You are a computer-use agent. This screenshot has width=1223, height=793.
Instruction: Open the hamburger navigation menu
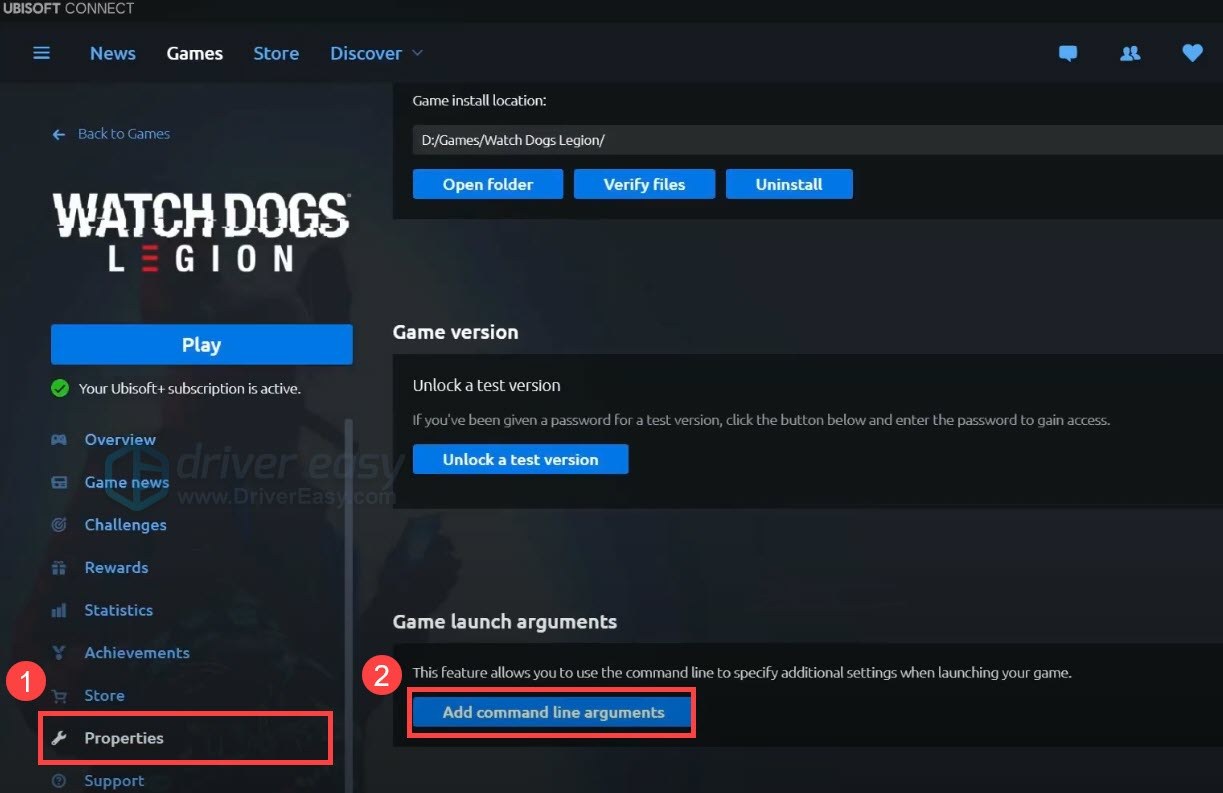pyautogui.click(x=41, y=53)
